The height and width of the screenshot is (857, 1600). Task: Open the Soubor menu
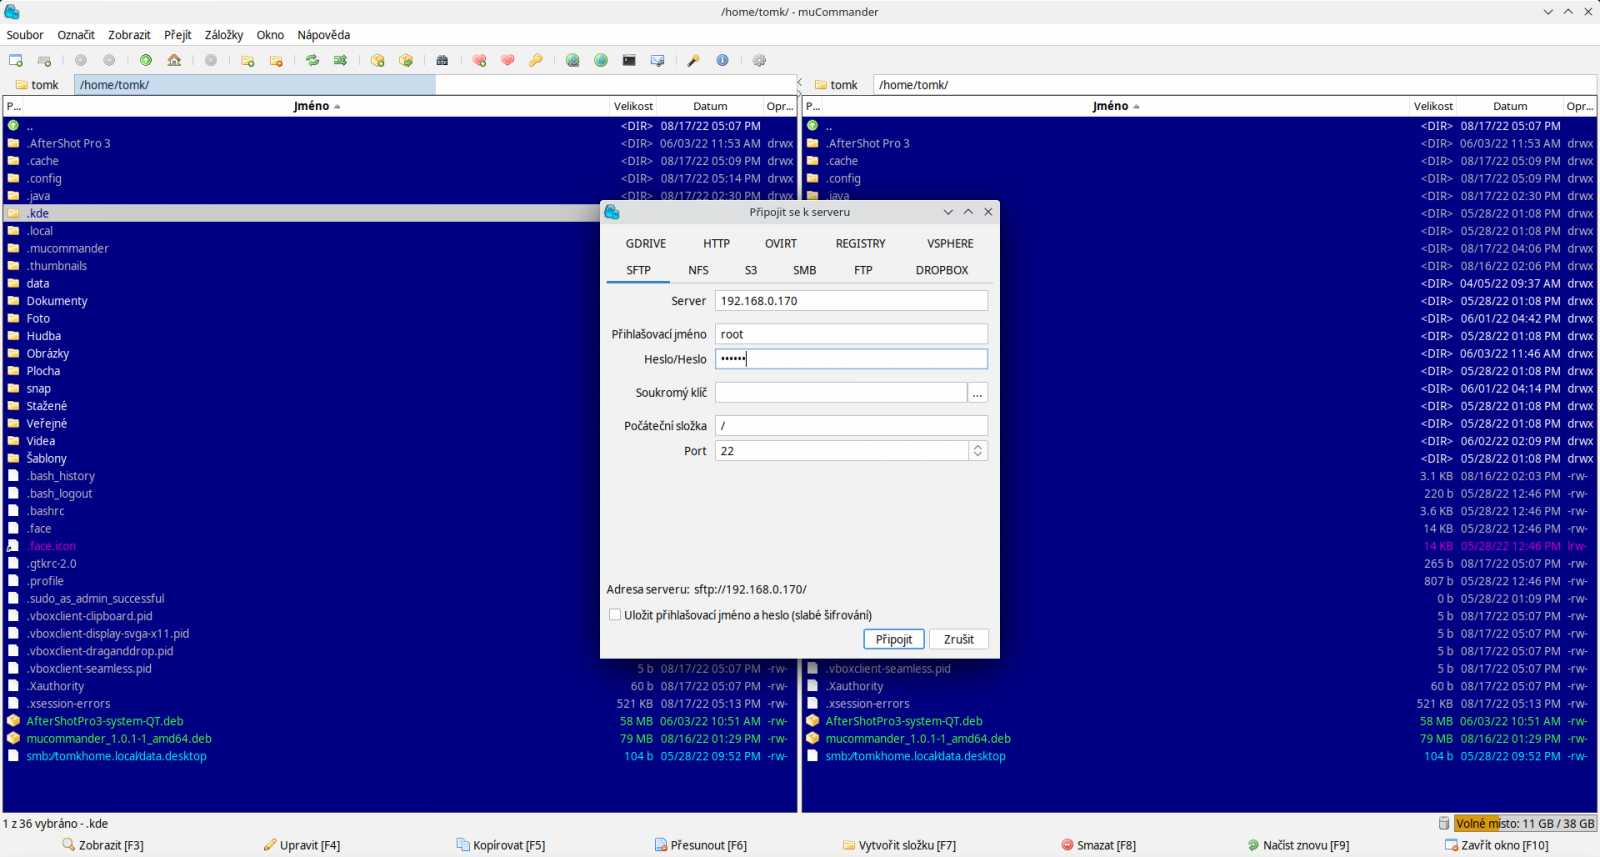tap(25, 35)
